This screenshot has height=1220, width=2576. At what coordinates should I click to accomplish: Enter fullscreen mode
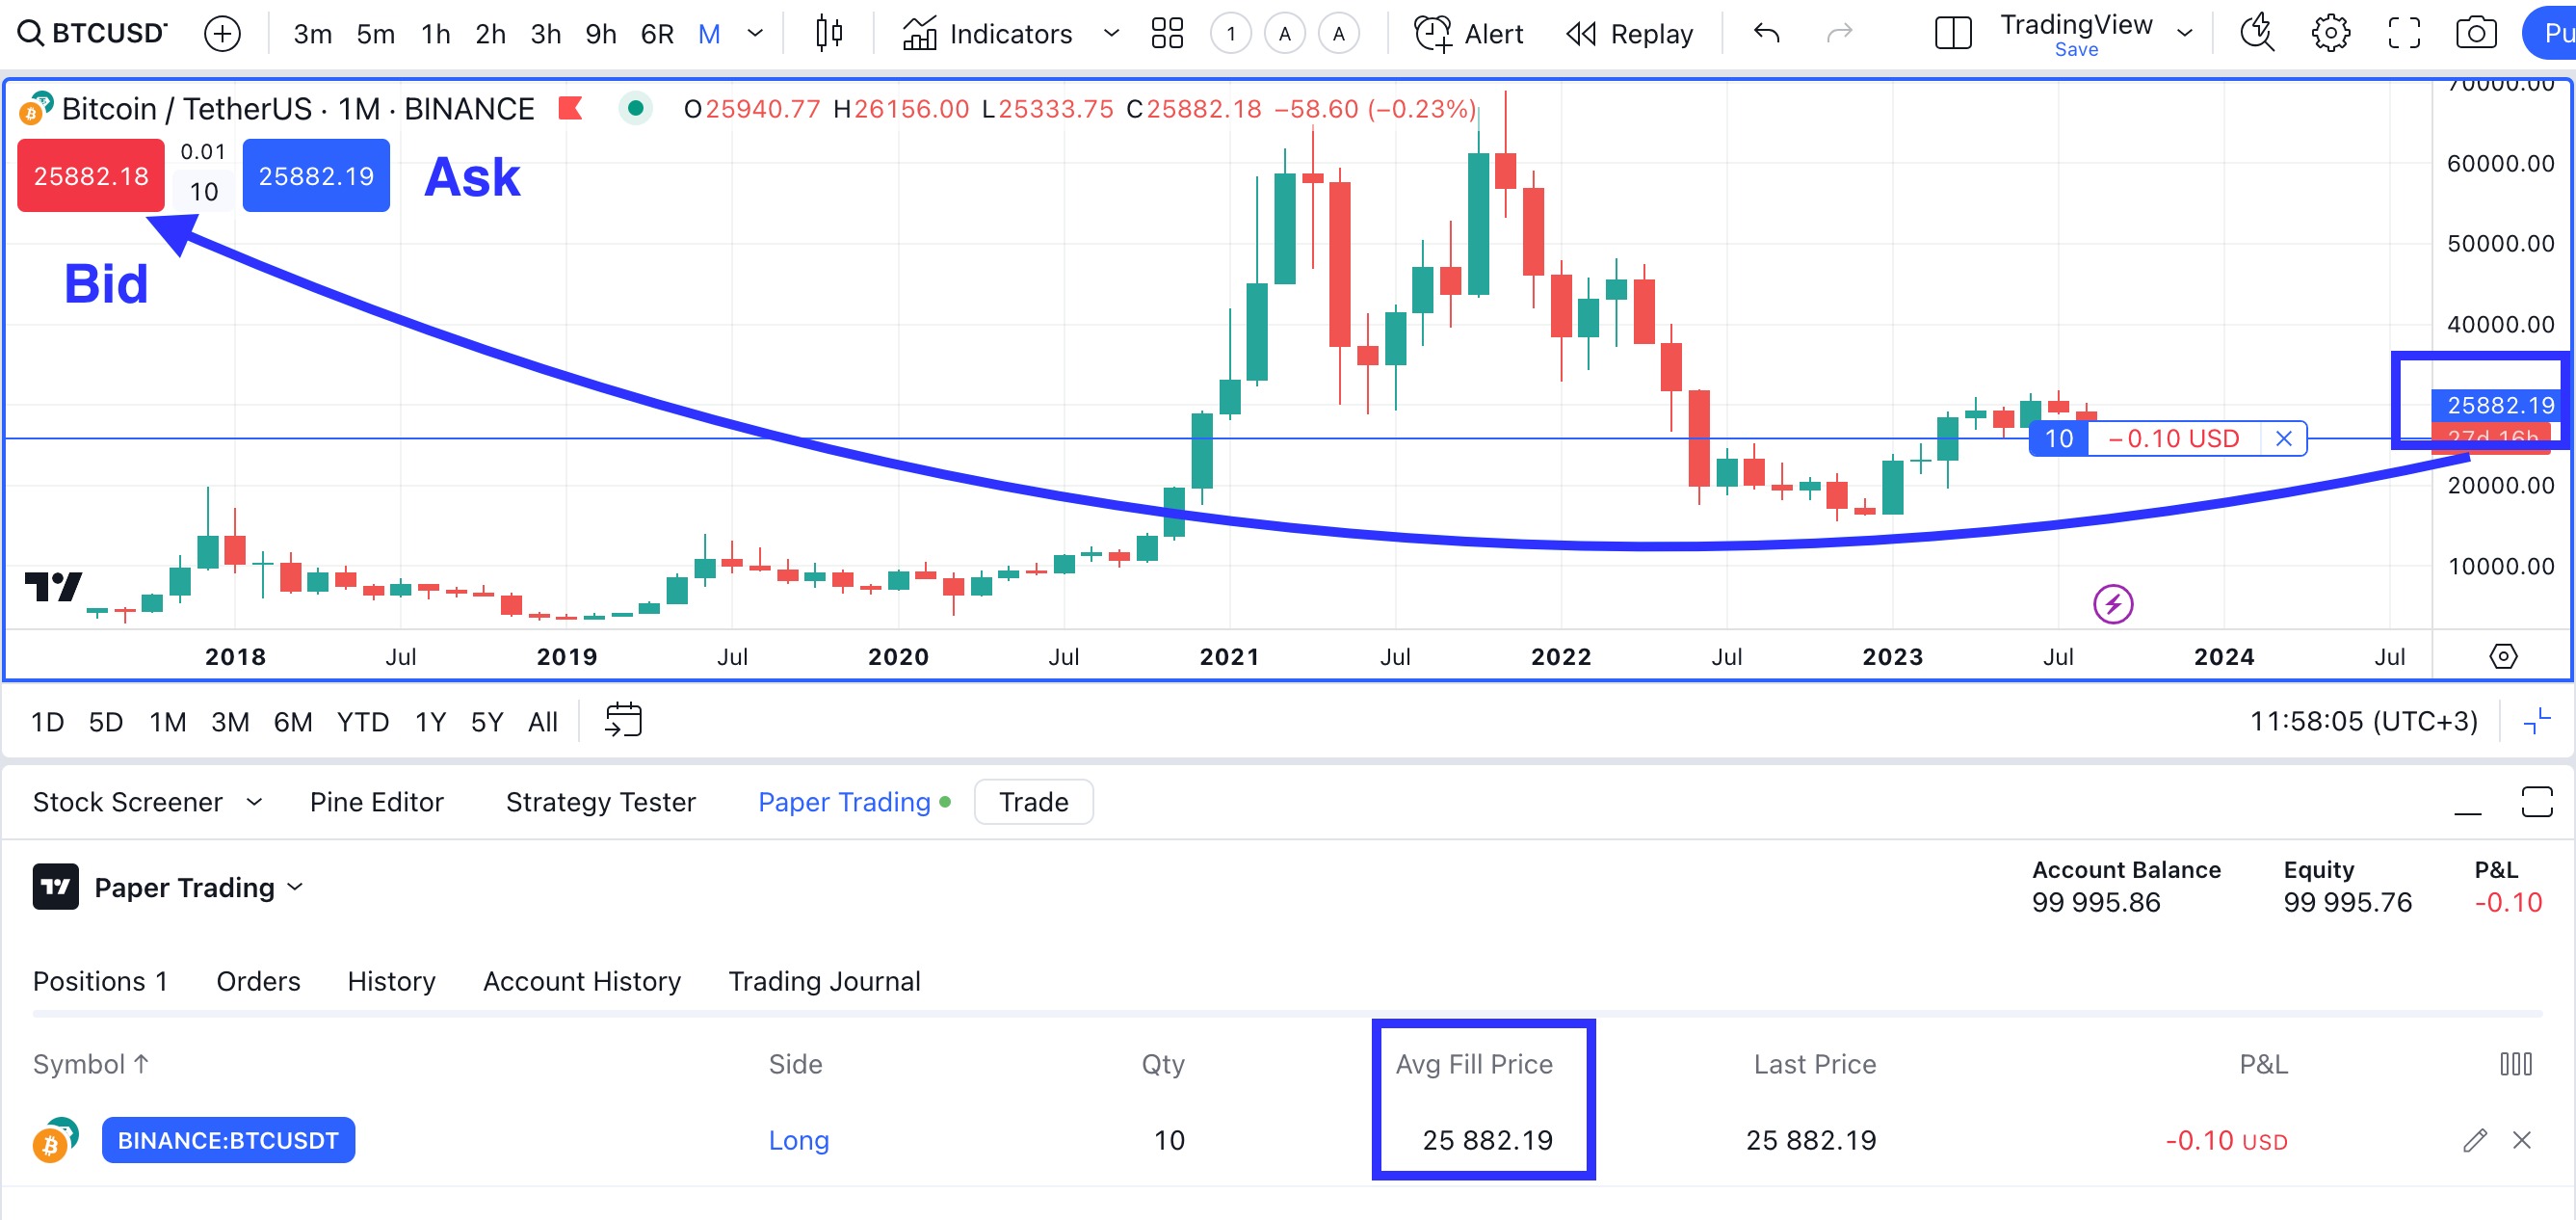[2403, 34]
